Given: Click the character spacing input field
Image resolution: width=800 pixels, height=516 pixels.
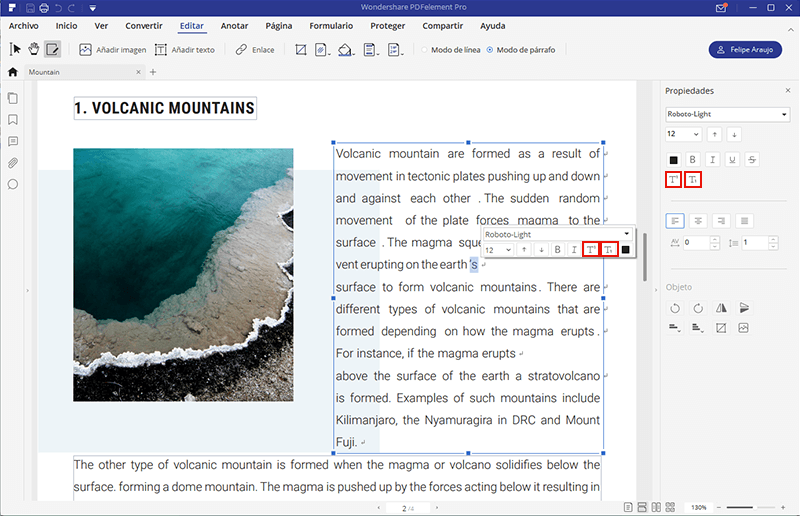Looking at the screenshot, I should (x=696, y=242).
